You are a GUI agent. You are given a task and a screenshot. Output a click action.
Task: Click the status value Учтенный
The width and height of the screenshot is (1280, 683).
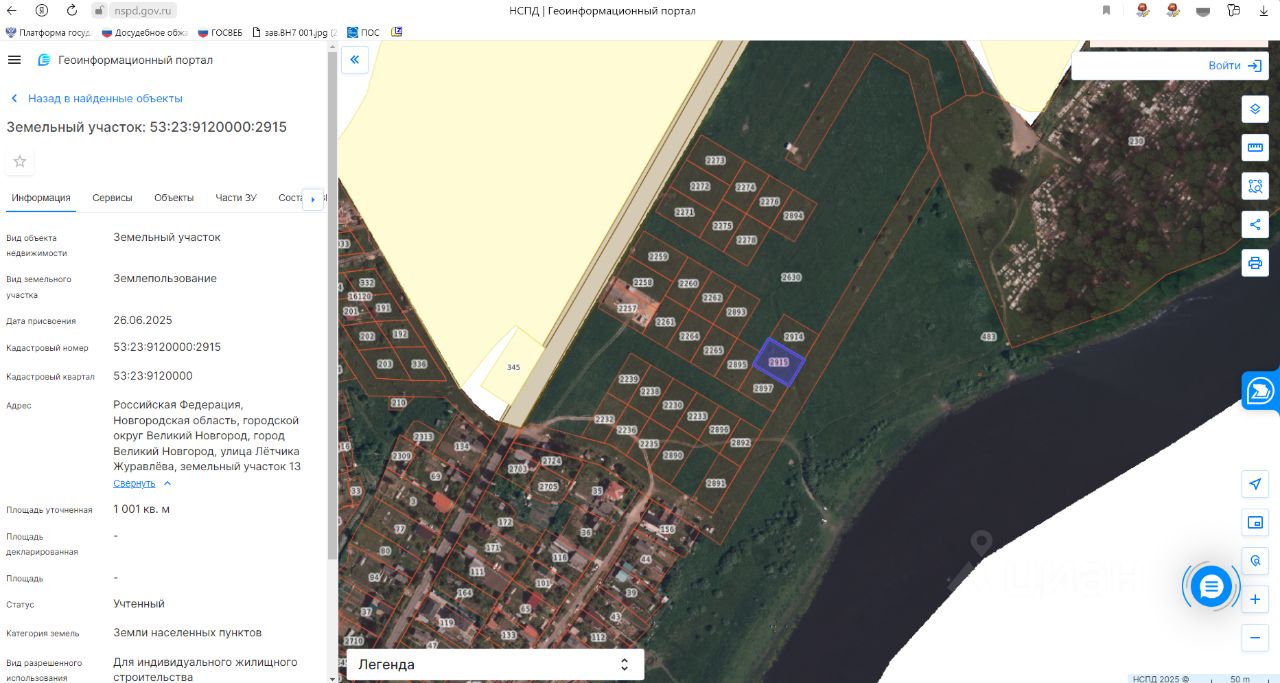coord(139,604)
